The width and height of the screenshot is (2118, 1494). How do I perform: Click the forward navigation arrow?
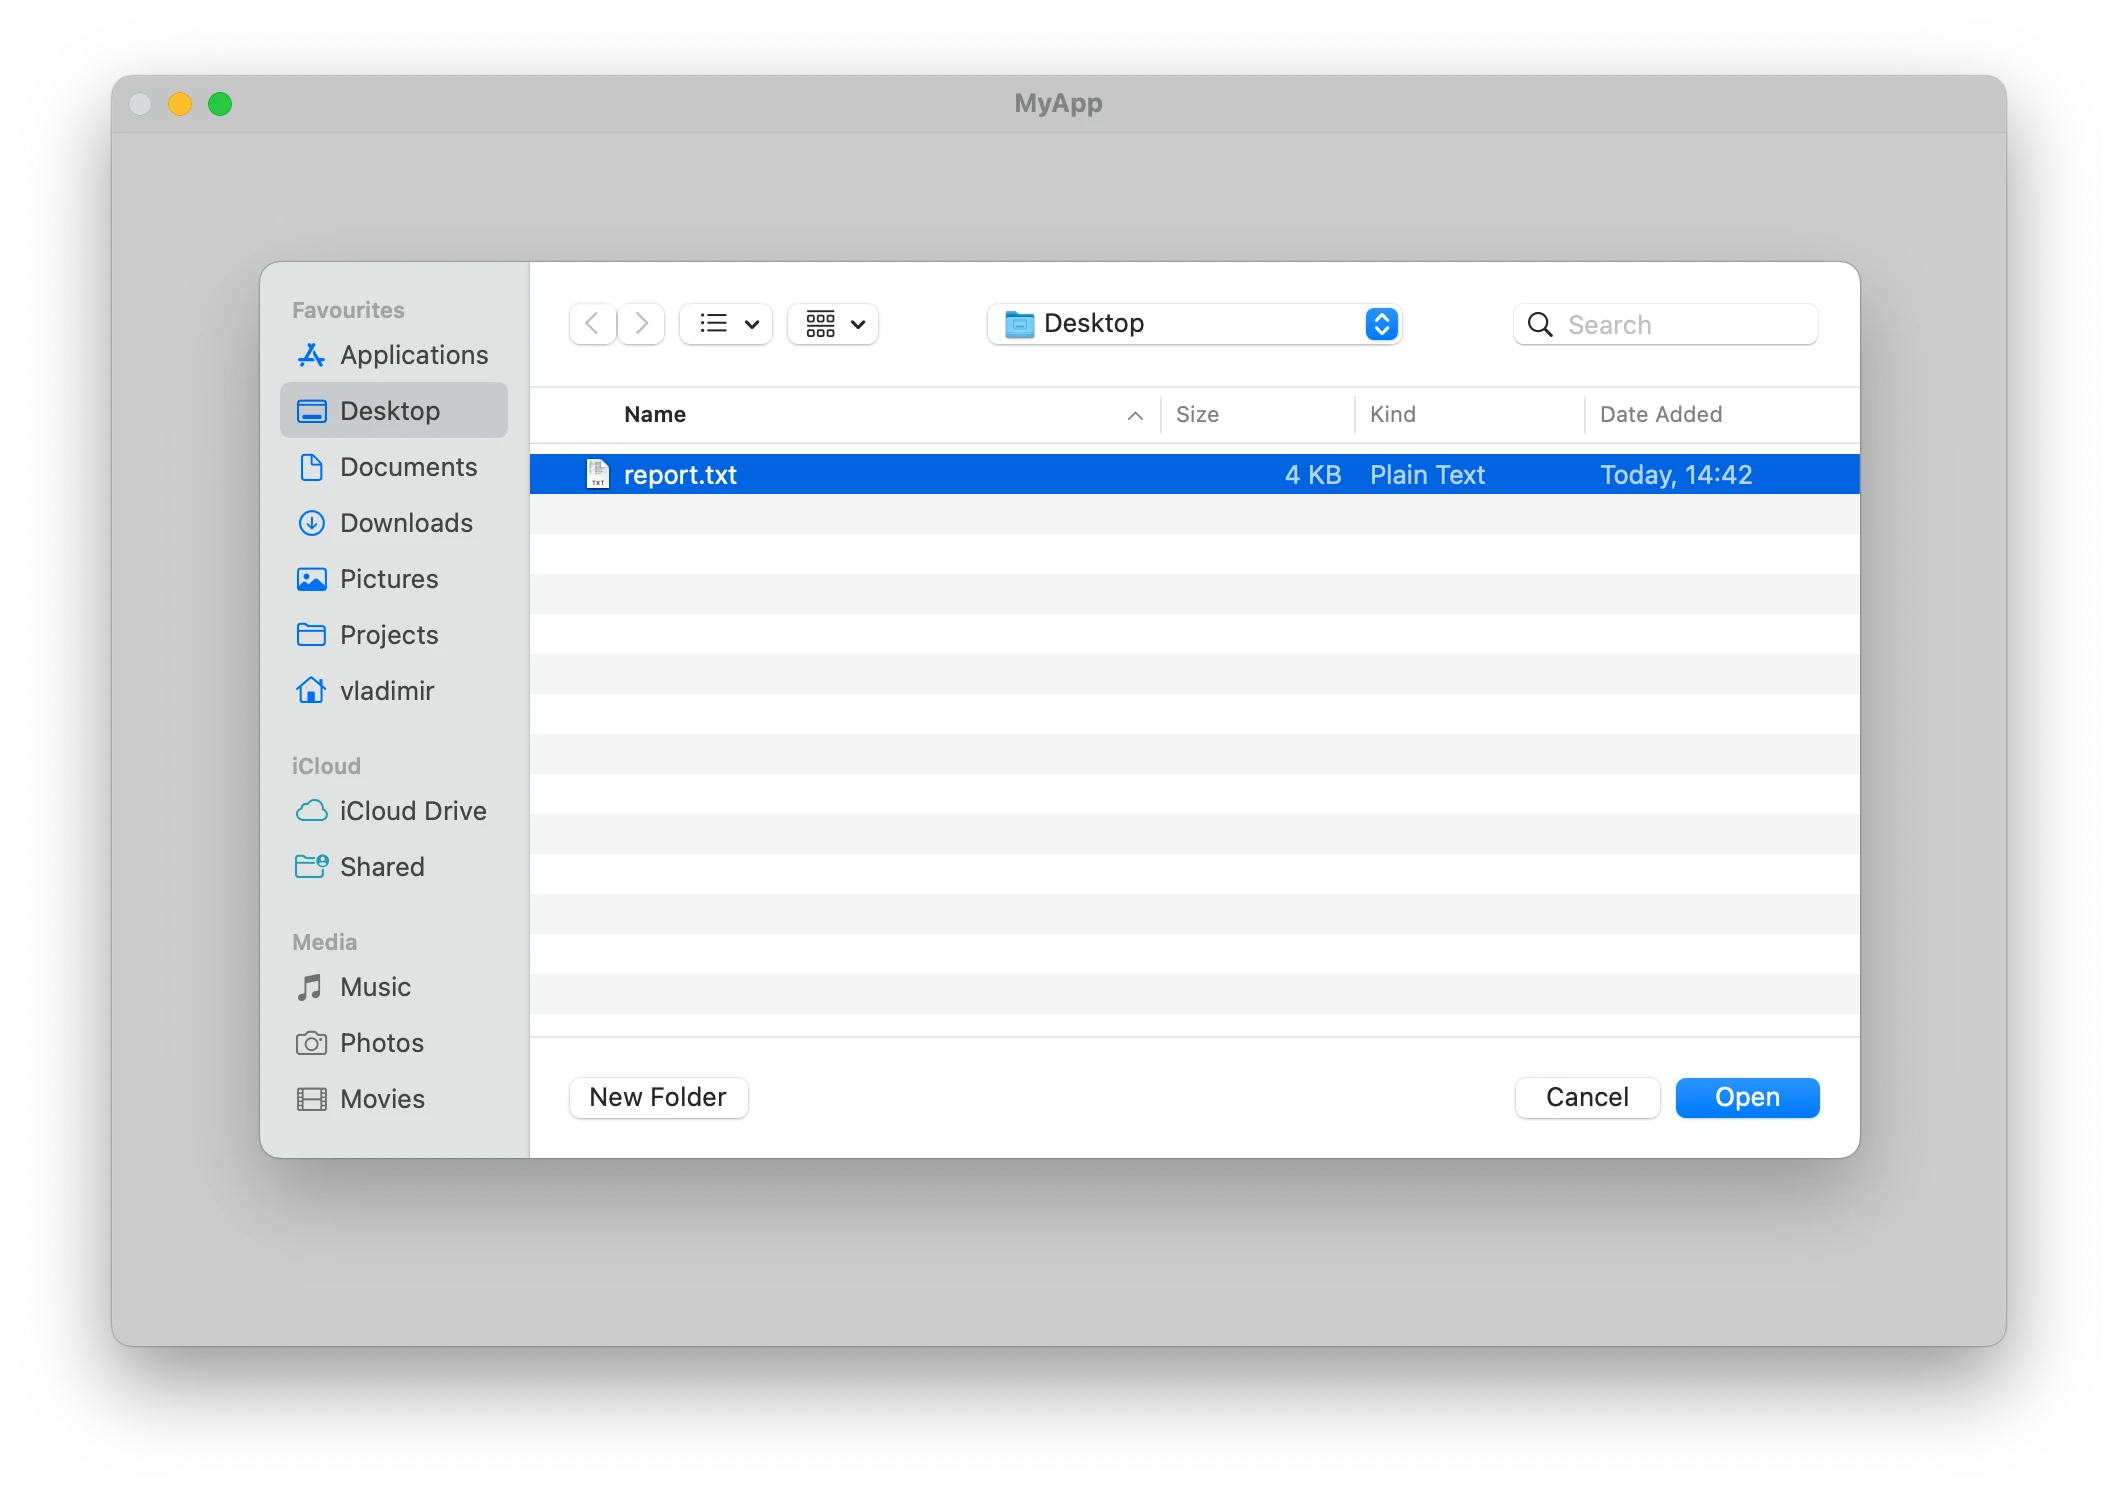coord(639,322)
